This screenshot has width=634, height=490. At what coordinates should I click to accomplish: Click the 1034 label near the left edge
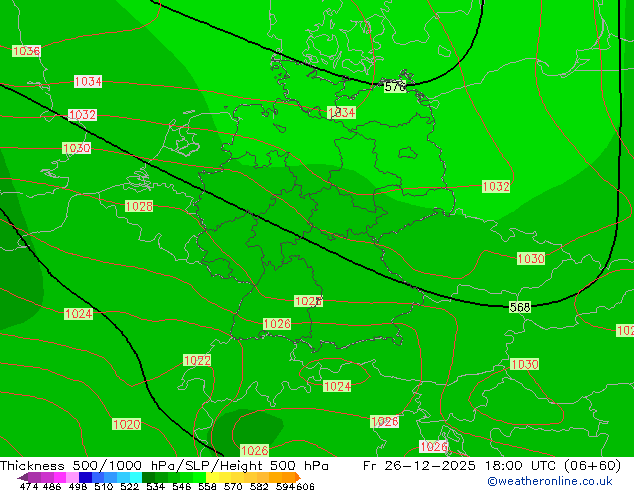tap(88, 82)
